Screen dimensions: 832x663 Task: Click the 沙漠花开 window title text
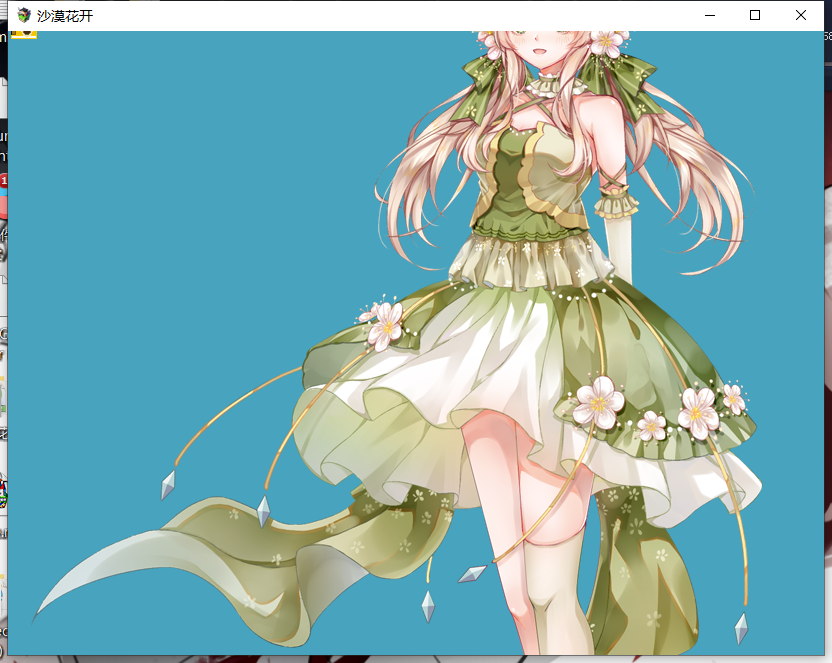coord(65,16)
